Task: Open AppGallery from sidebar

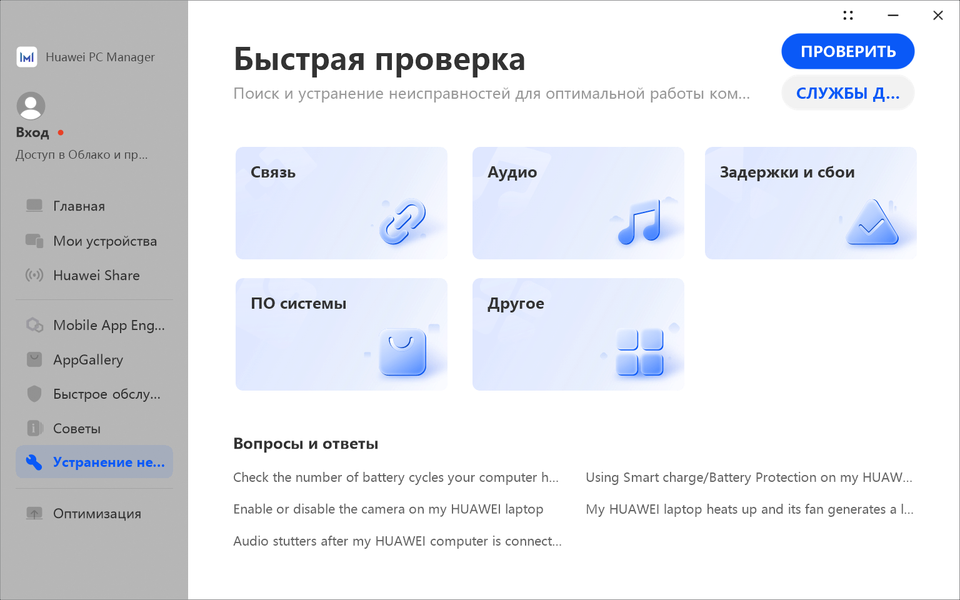Action: pos(94,359)
